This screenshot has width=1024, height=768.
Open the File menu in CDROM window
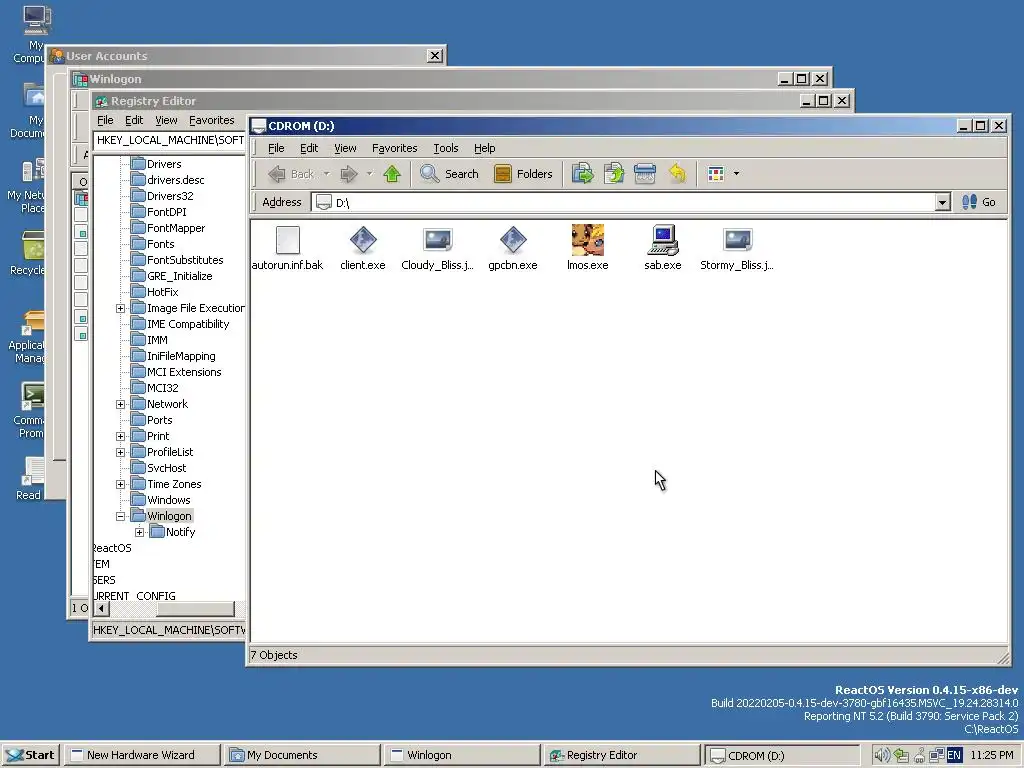click(276, 148)
